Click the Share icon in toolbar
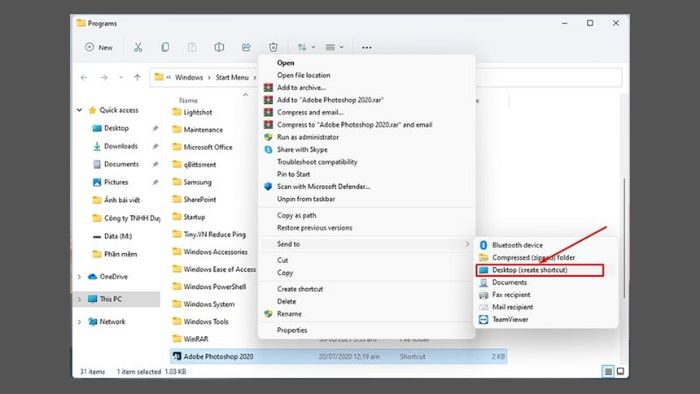700x394 pixels. pos(246,47)
